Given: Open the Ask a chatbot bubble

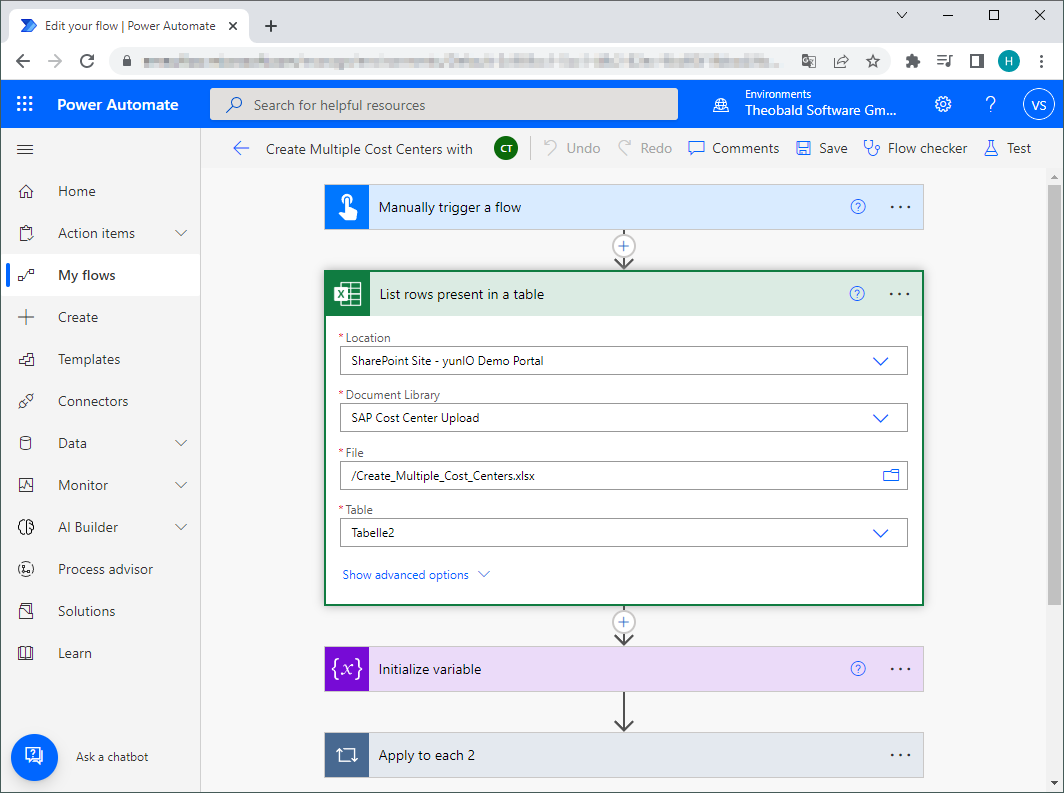Looking at the screenshot, I should pos(34,757).
